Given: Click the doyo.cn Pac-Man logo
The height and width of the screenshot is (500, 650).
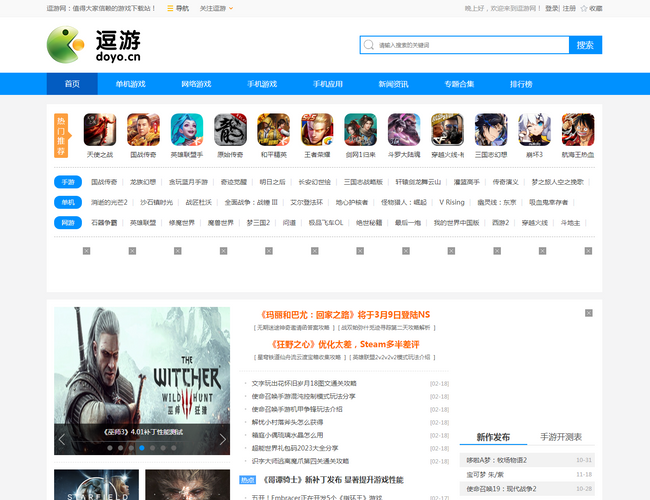Looking at the screenshot, I should [x=65, y=45].
